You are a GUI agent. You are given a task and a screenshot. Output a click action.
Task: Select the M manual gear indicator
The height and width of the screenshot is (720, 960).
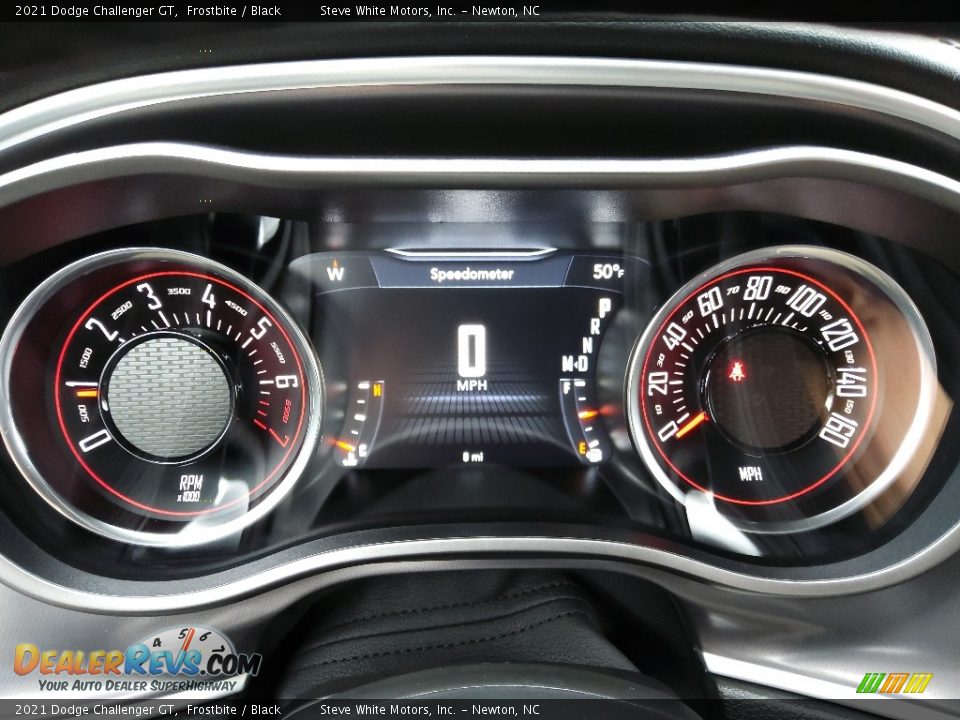568,364
